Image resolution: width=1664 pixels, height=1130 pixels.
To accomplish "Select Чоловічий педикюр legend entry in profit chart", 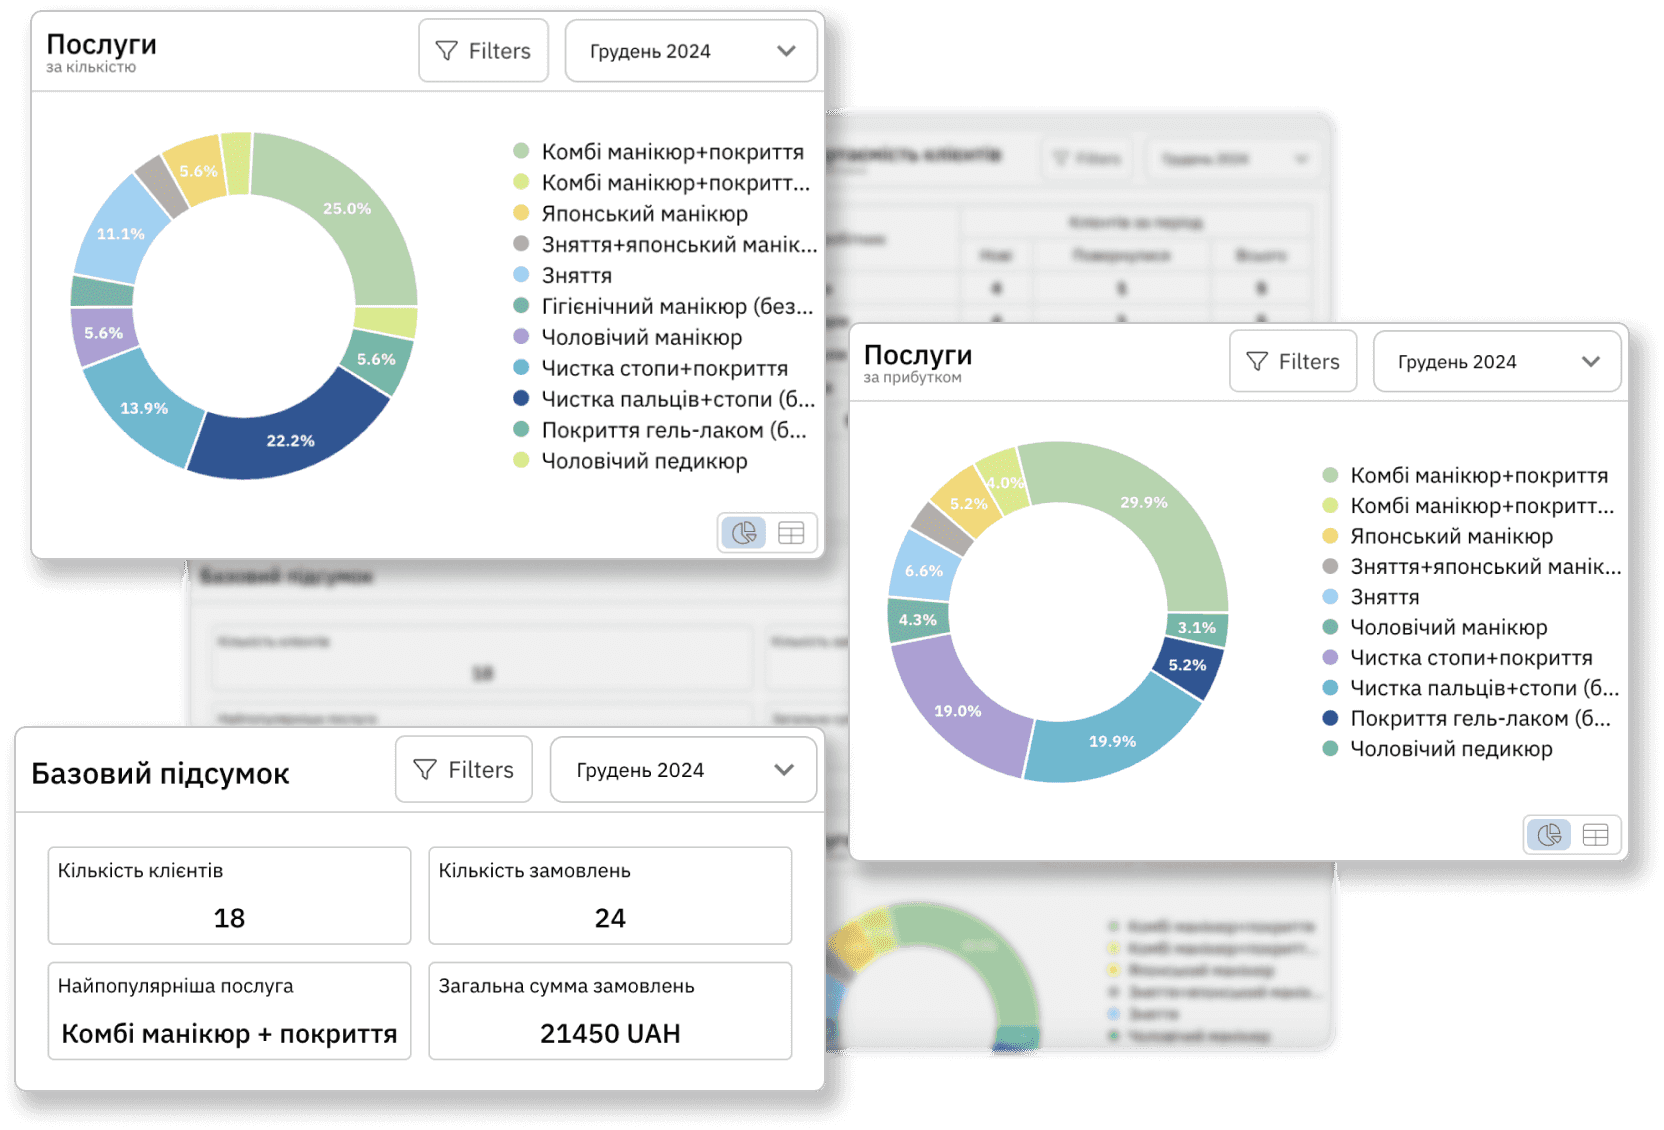I will [x=1450, y=749].
